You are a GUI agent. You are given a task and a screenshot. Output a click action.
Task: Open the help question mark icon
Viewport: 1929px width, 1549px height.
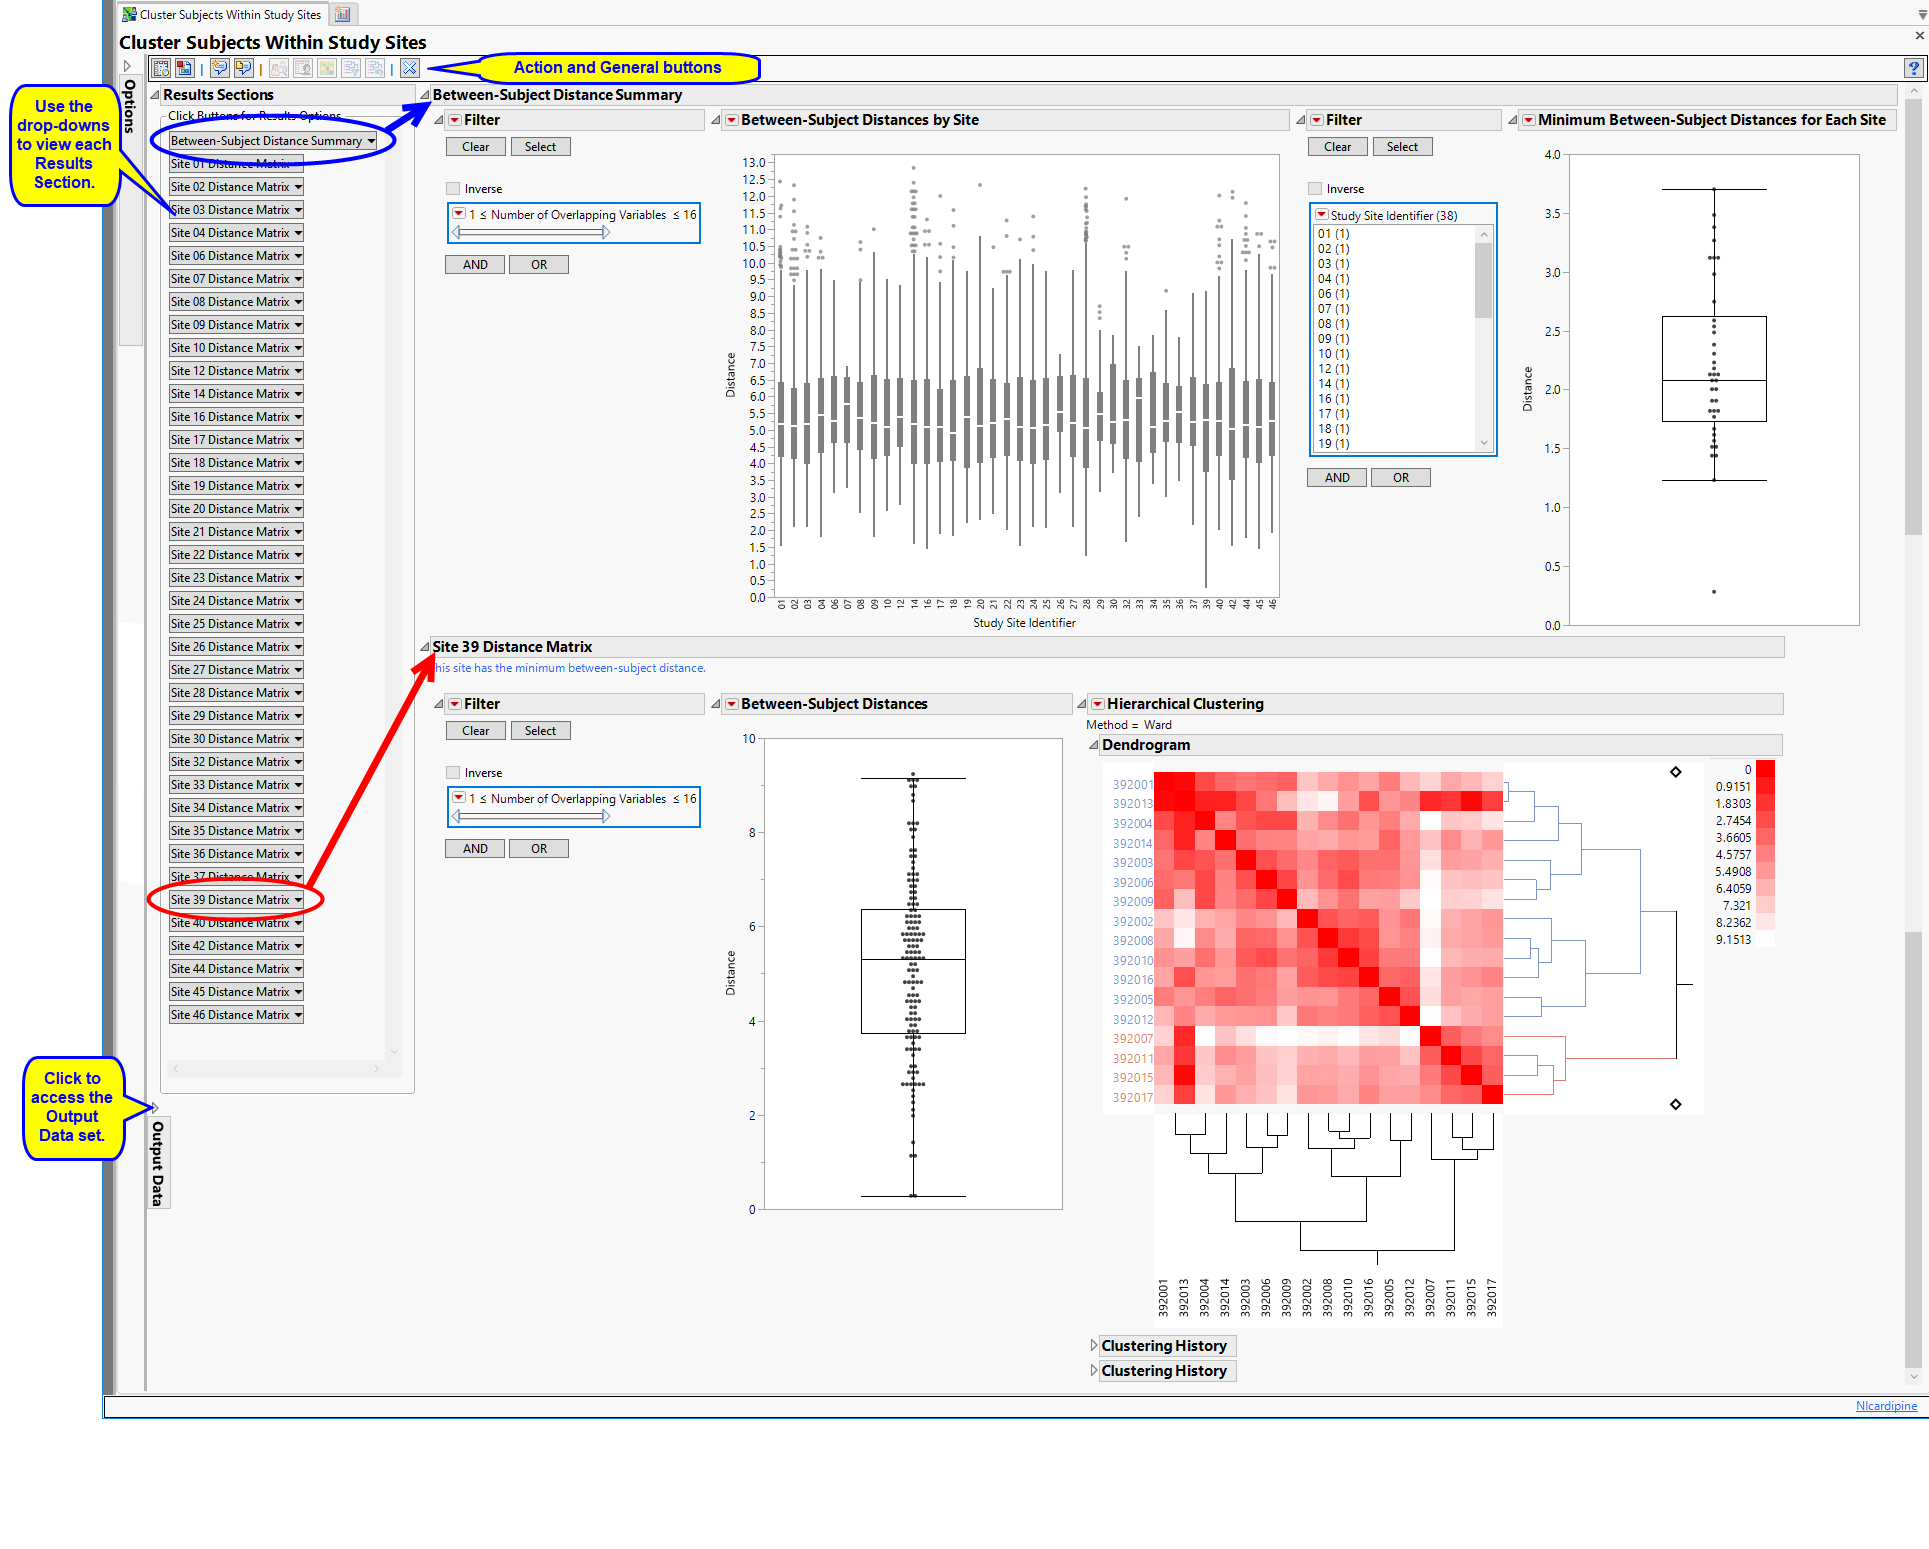1913,68
